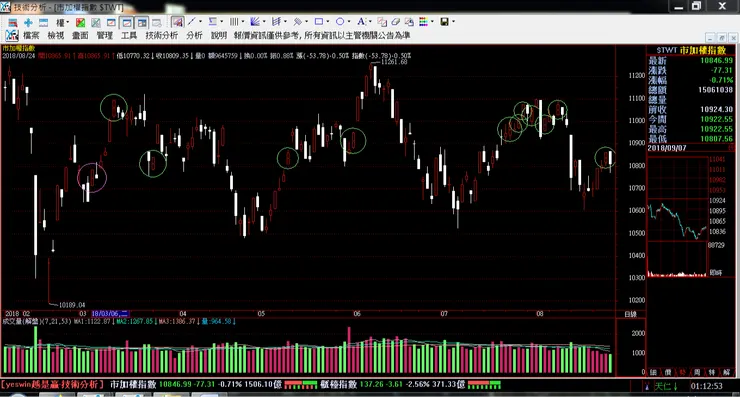
Task: Toggle the highlighted chart window layout button
Action: coord(126,22)
